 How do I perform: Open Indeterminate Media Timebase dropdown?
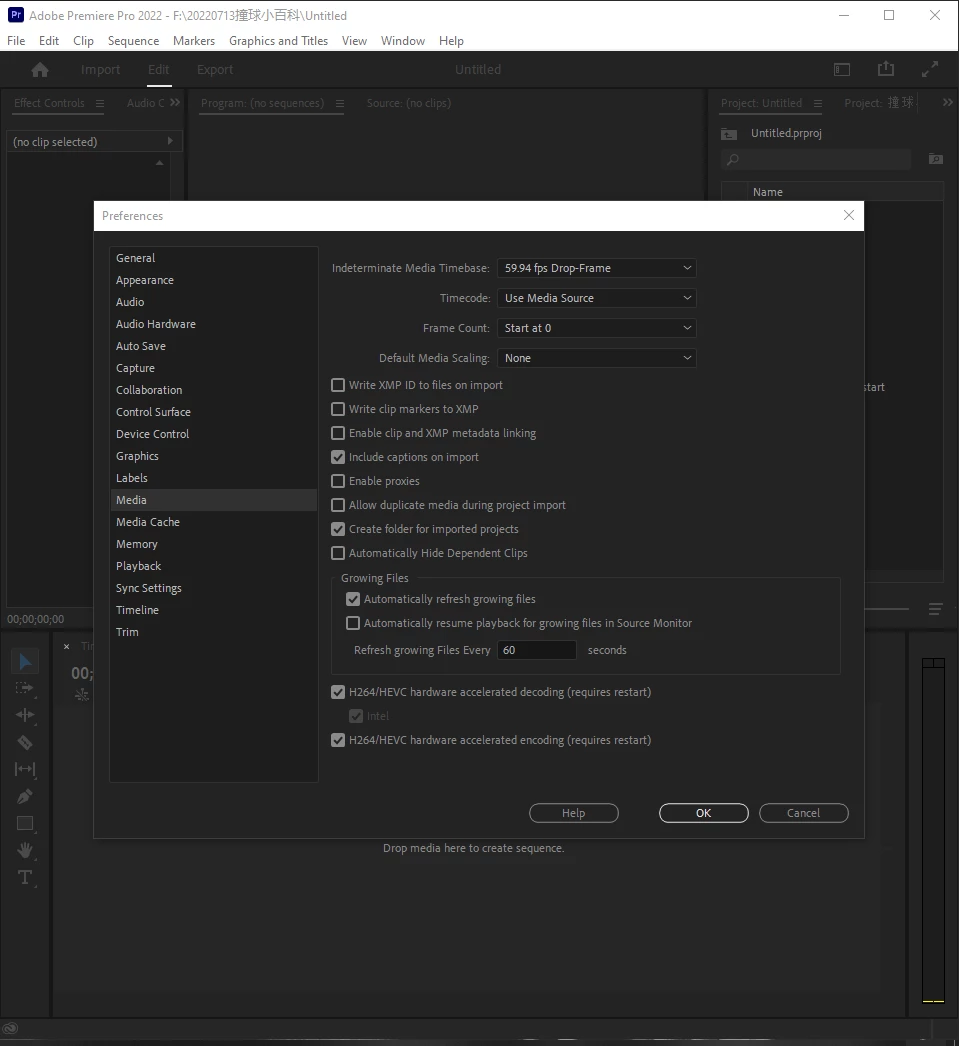click(597, 268)
